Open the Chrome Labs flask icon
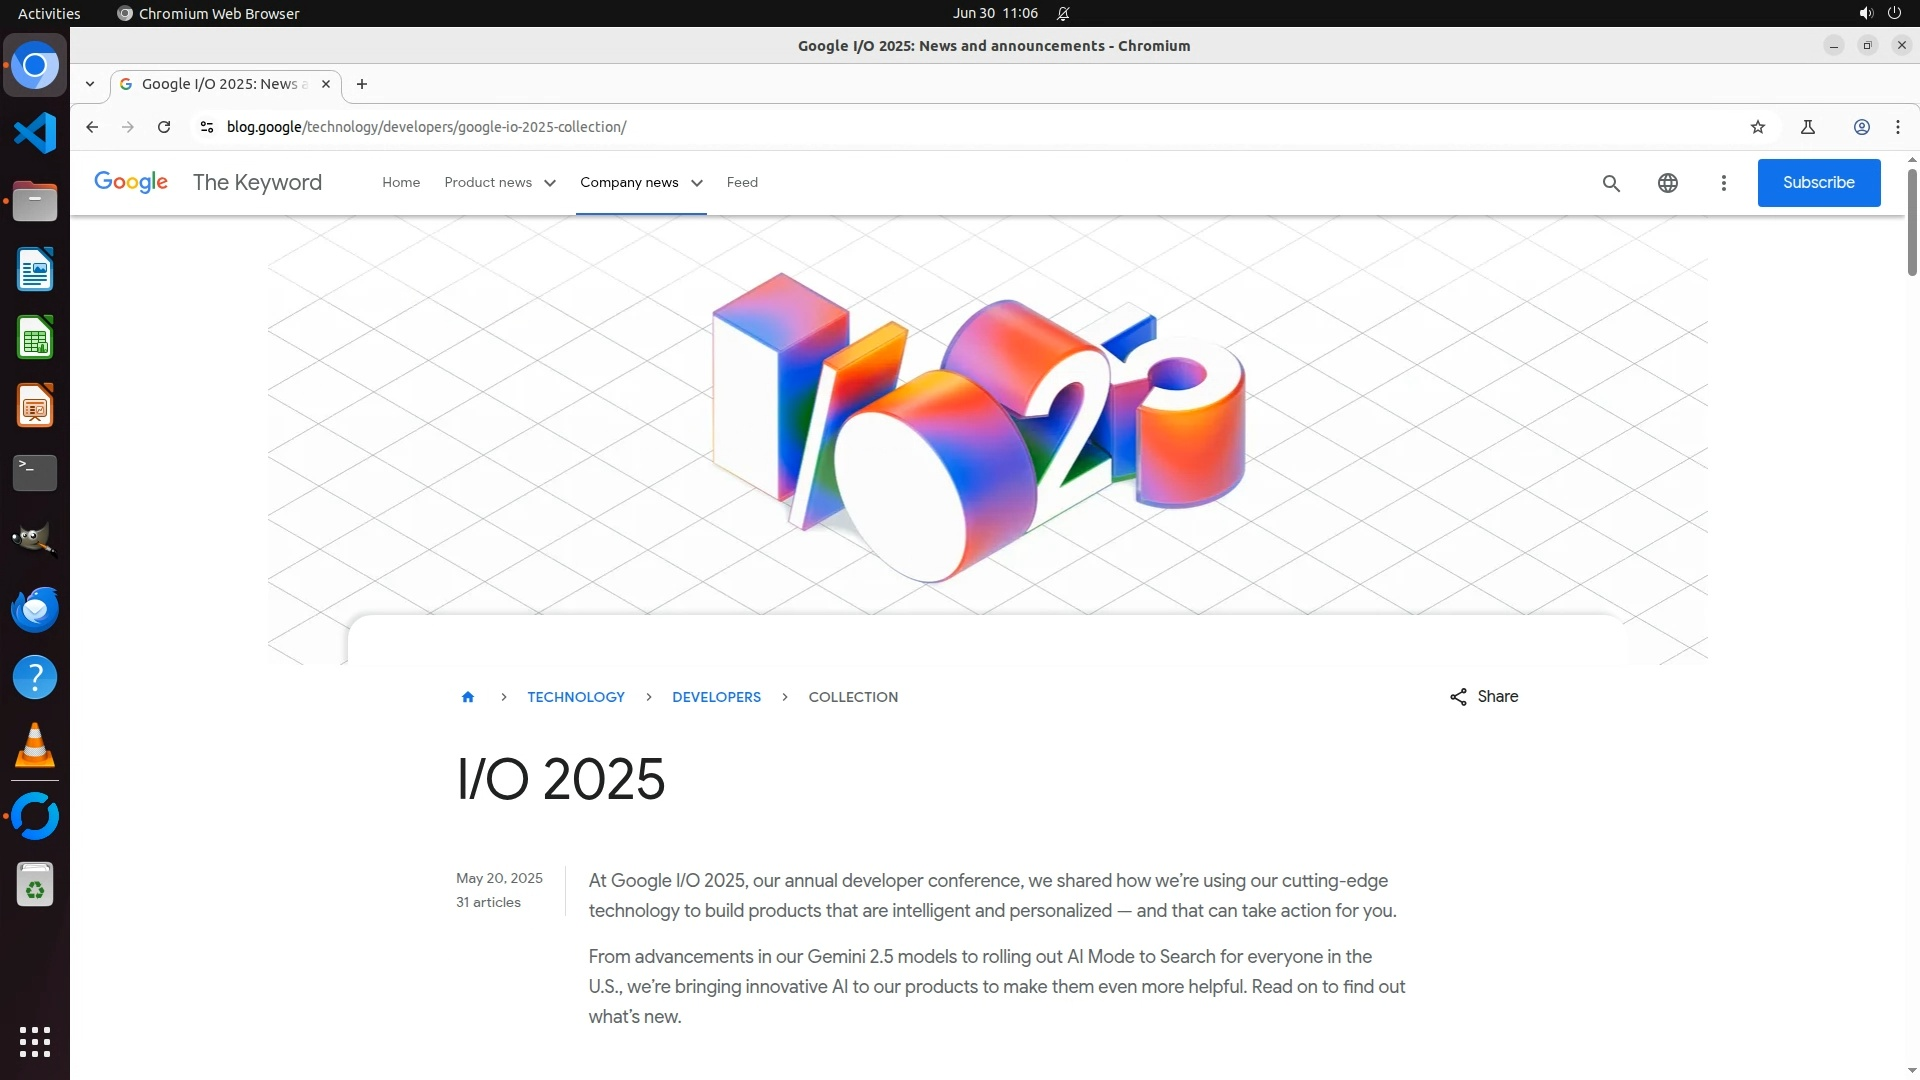 tap(1807, 127)
